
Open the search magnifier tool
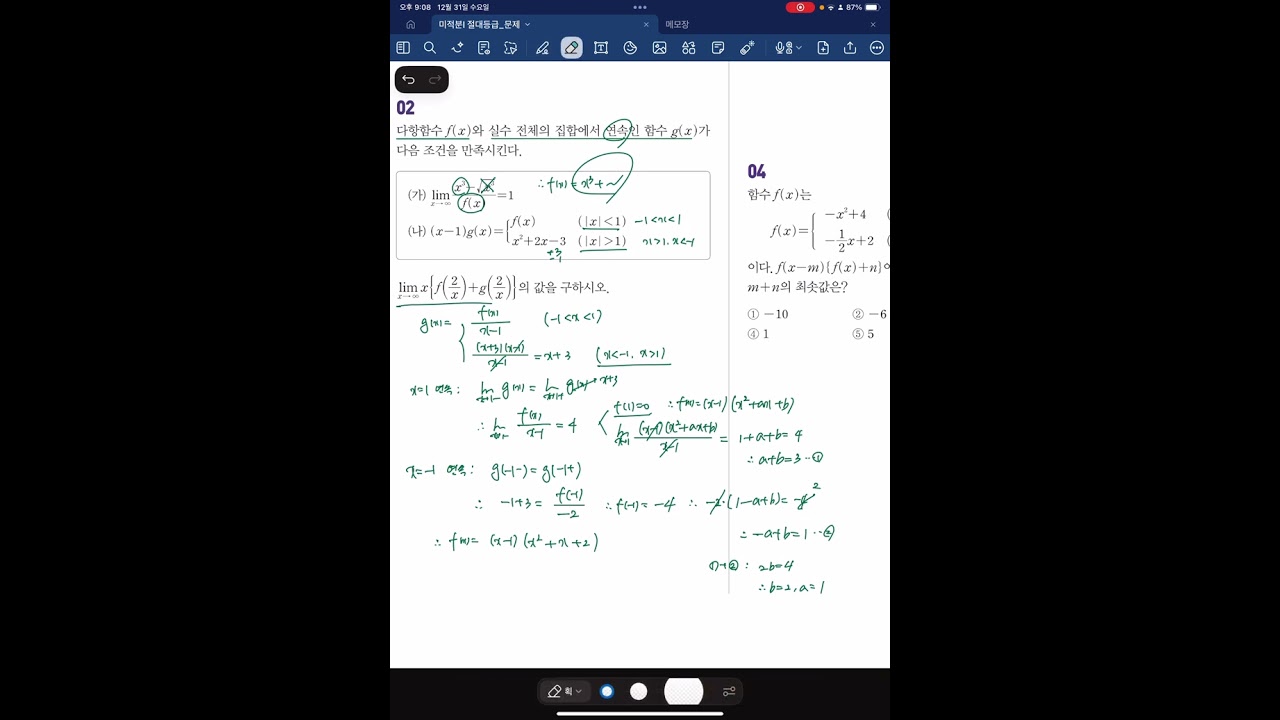coord(430,47)
